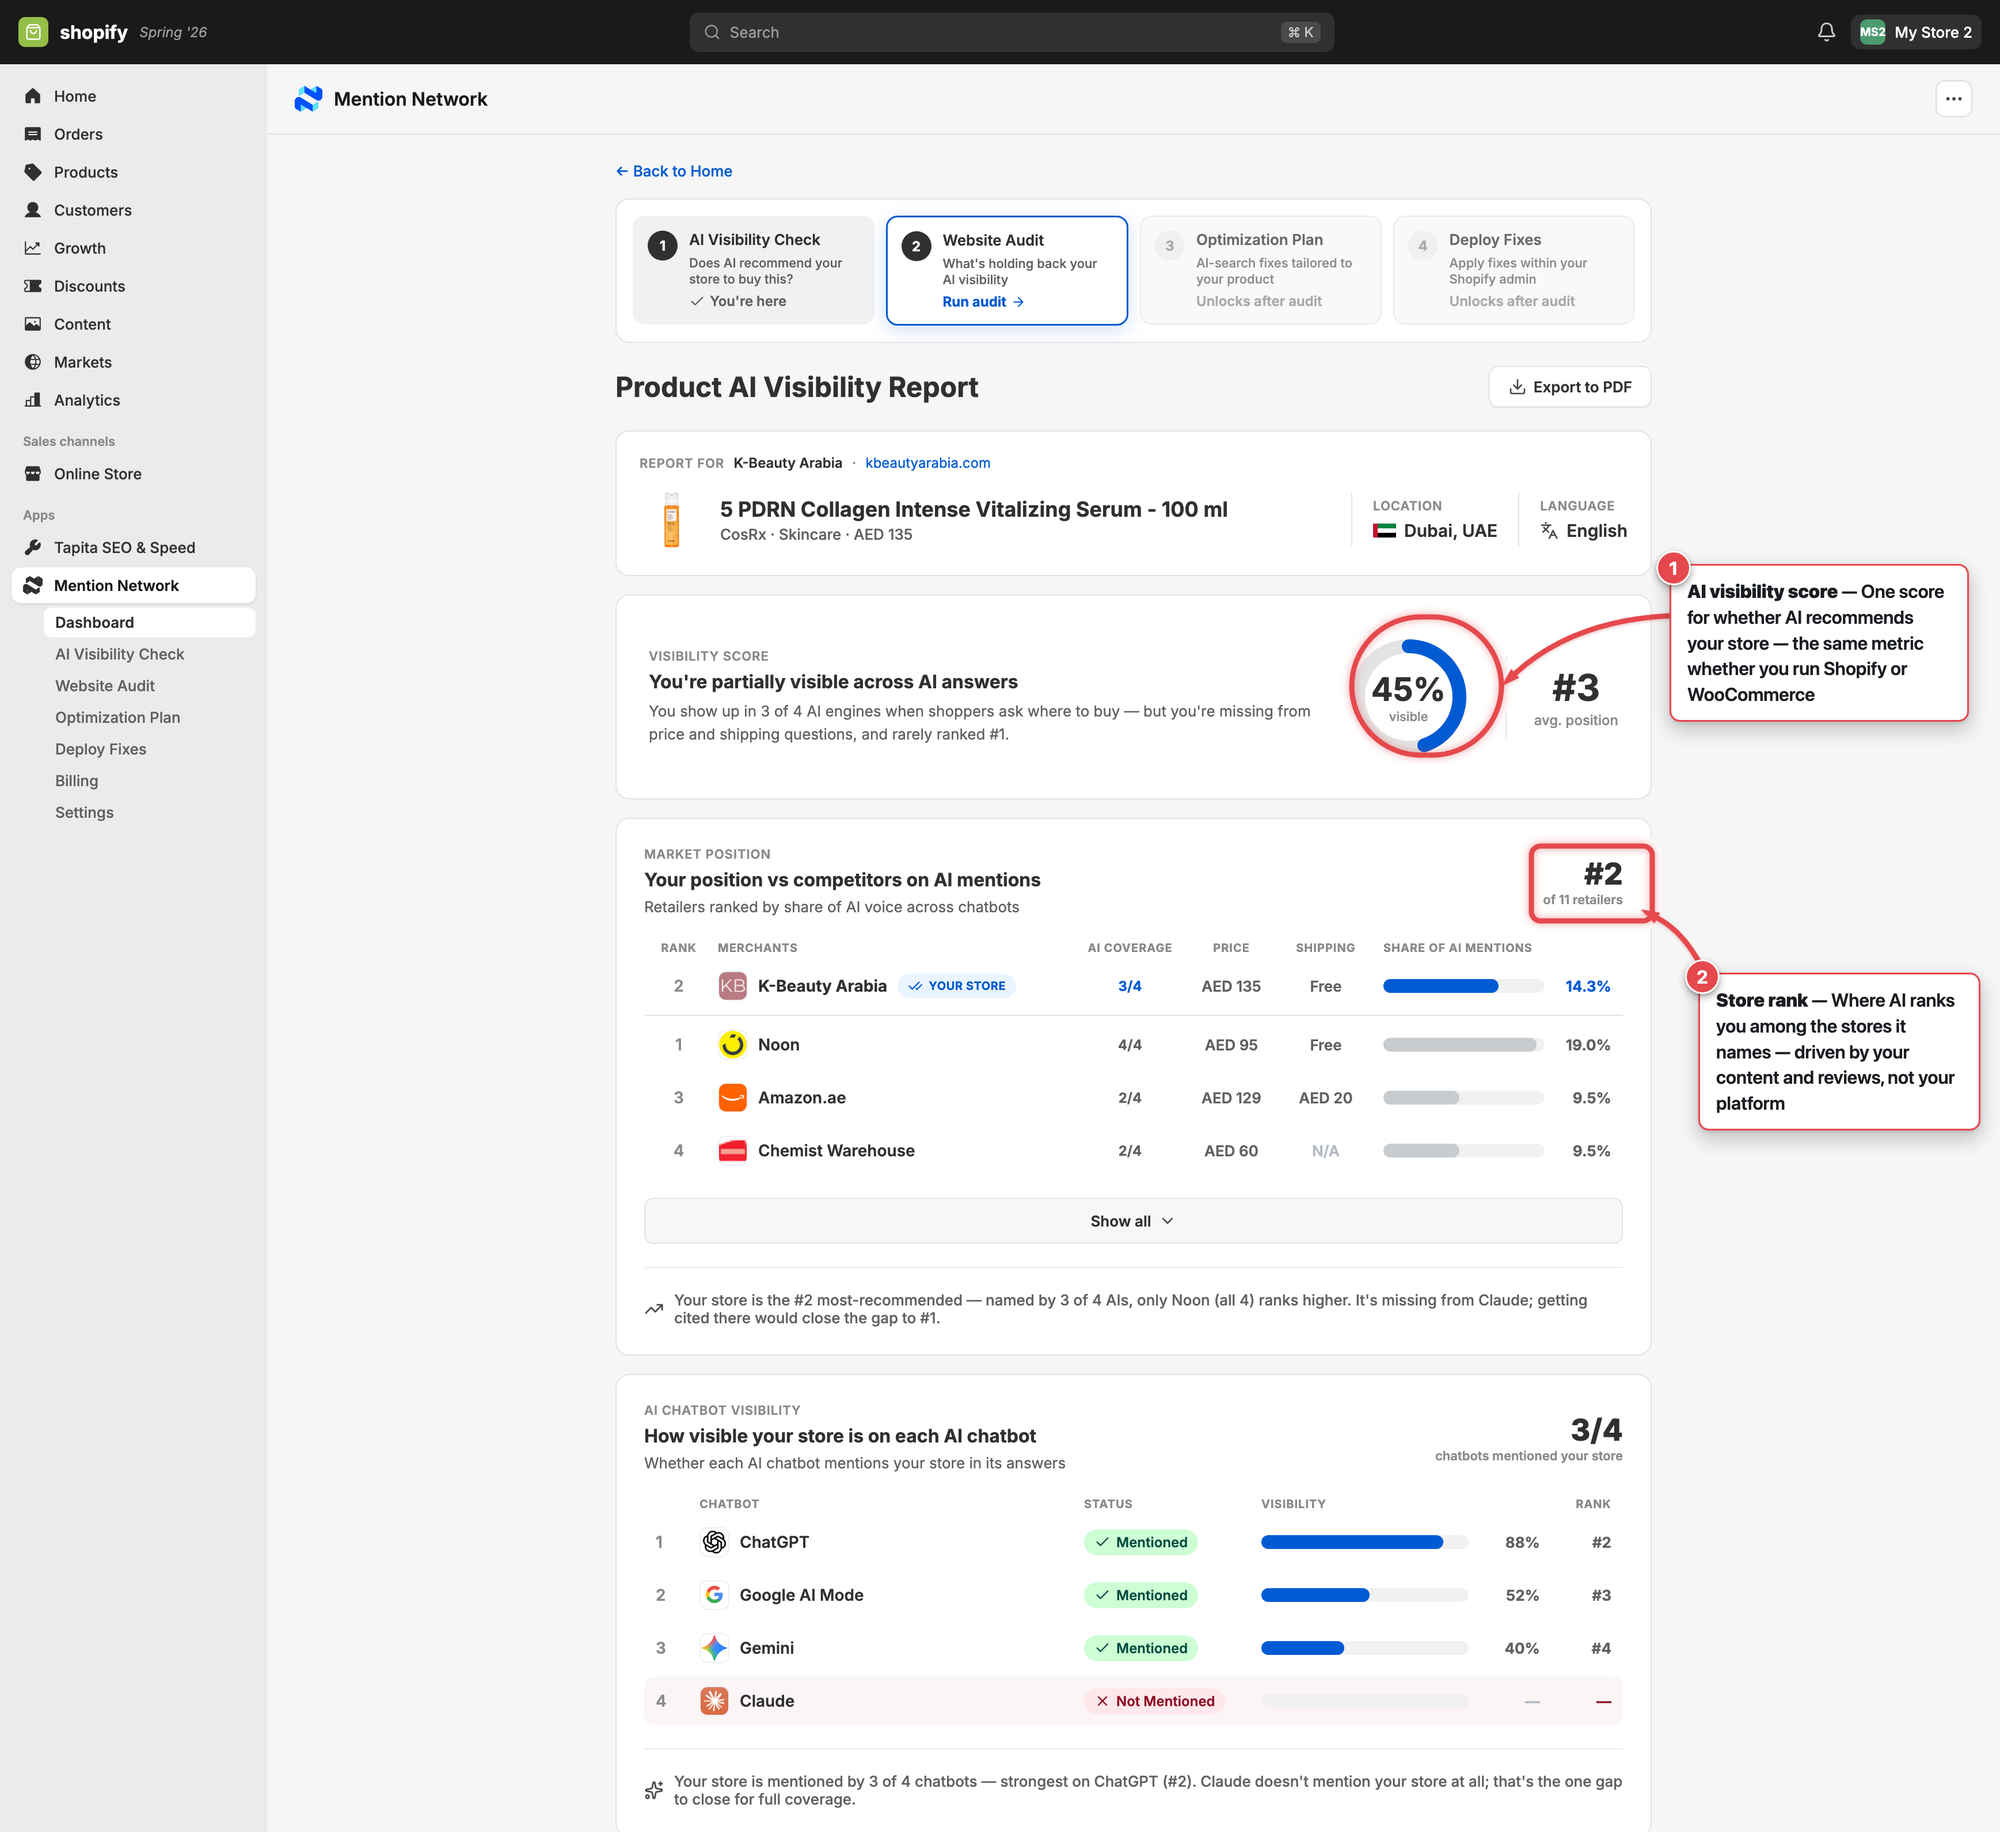This screenshot has height=1832, width=2000.
Task: Select step 3 Optimization Plan card
Action: point(1260,270)
